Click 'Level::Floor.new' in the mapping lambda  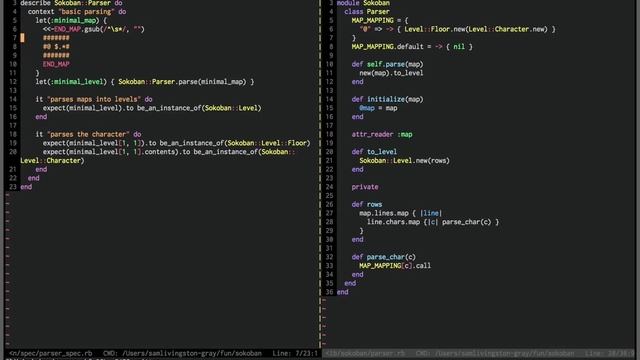coord(434,29)
